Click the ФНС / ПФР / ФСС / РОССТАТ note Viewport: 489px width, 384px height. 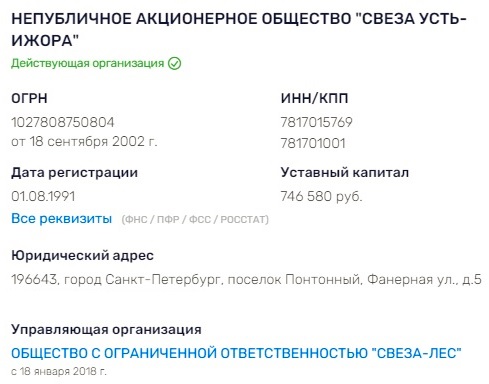[195, 220]
